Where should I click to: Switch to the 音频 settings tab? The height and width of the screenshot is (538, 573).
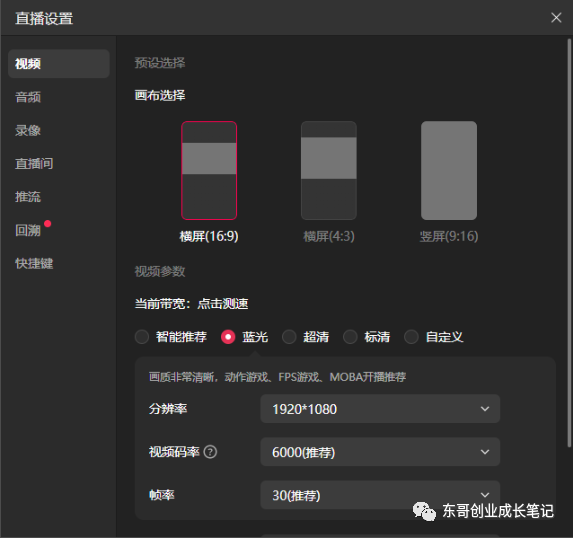coord(28,97)
